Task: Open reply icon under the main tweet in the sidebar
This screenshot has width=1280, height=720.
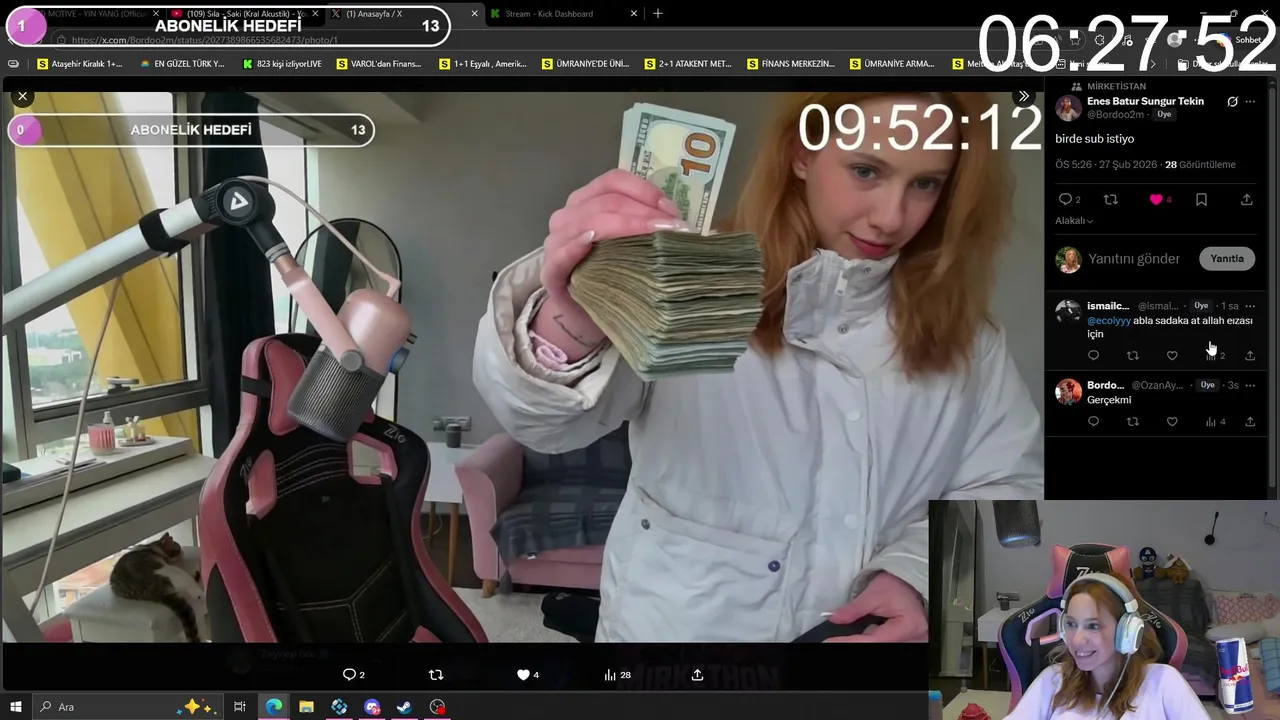Action: pos(1065,199)
